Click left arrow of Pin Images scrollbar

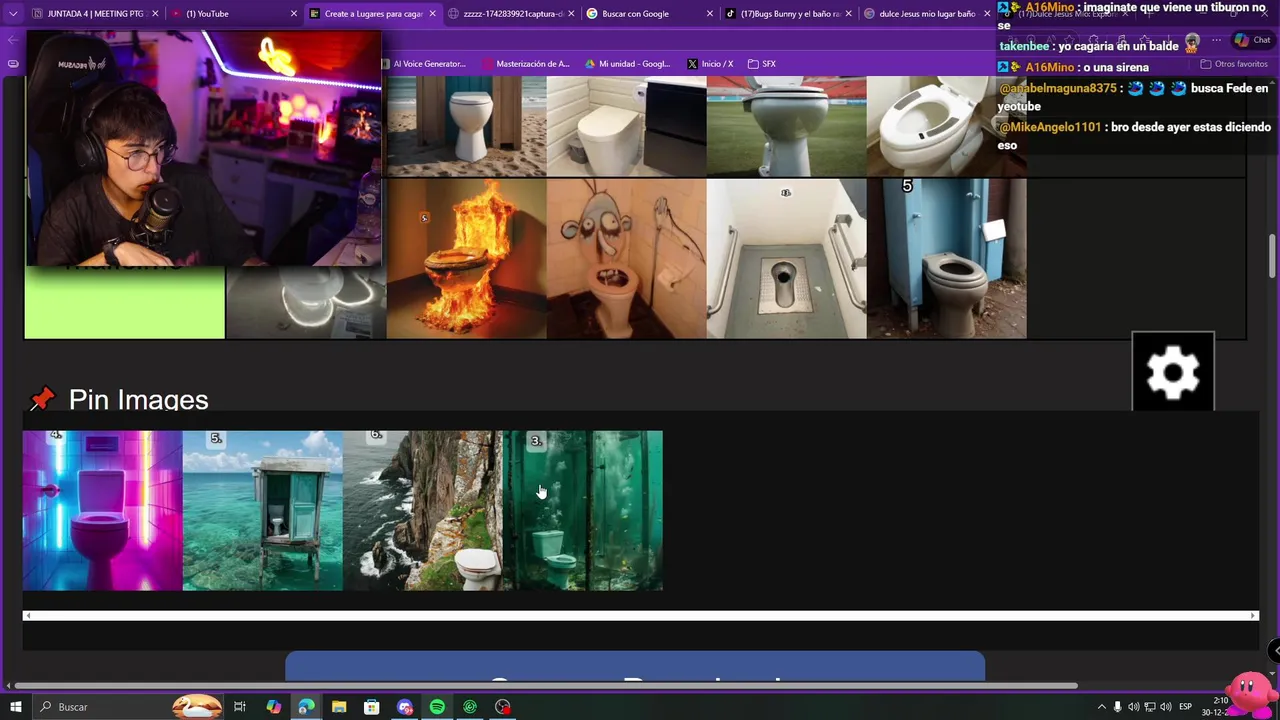pos(28,616)
